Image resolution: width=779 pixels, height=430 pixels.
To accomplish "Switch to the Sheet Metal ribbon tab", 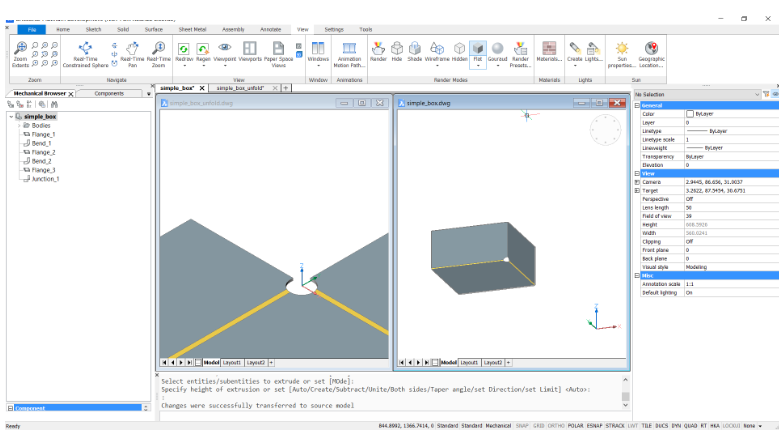I will pos(190,30).
